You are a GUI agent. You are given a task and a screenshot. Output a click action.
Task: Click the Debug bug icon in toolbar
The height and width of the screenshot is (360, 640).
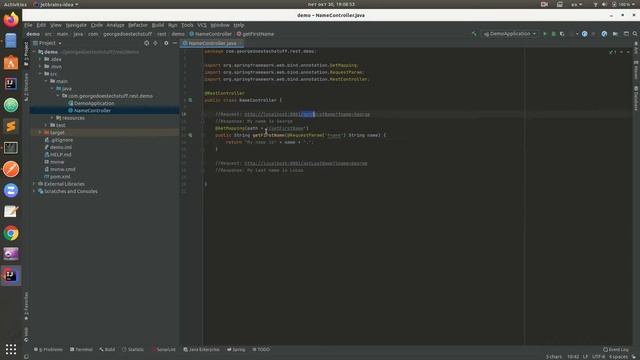point(553,34)
